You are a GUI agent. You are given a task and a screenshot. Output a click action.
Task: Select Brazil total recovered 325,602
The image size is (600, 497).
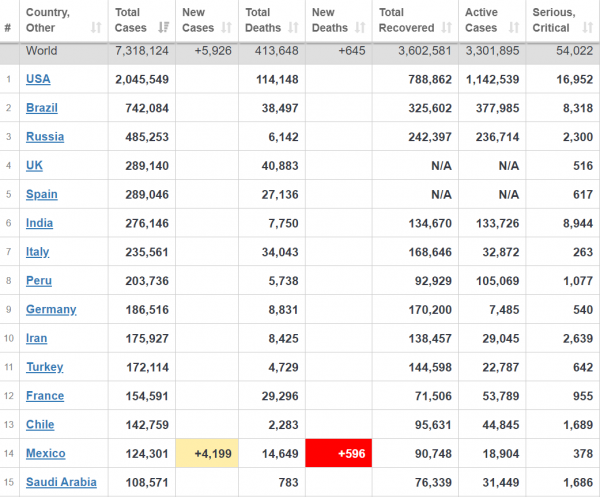coord(430,108)
